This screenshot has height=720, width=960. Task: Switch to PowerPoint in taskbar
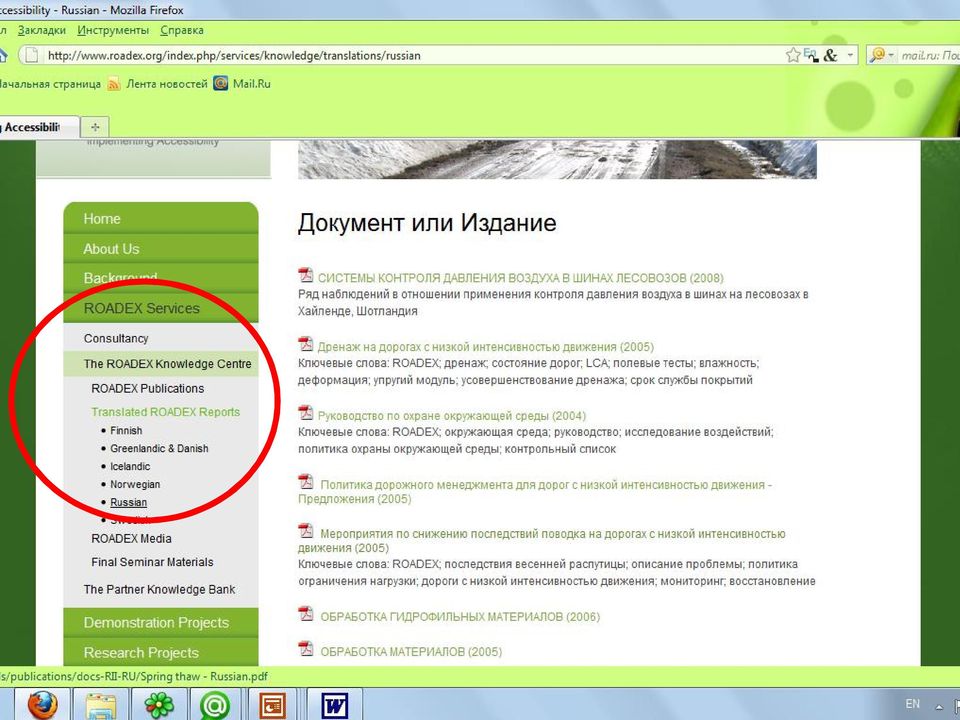tap(273, 704)
